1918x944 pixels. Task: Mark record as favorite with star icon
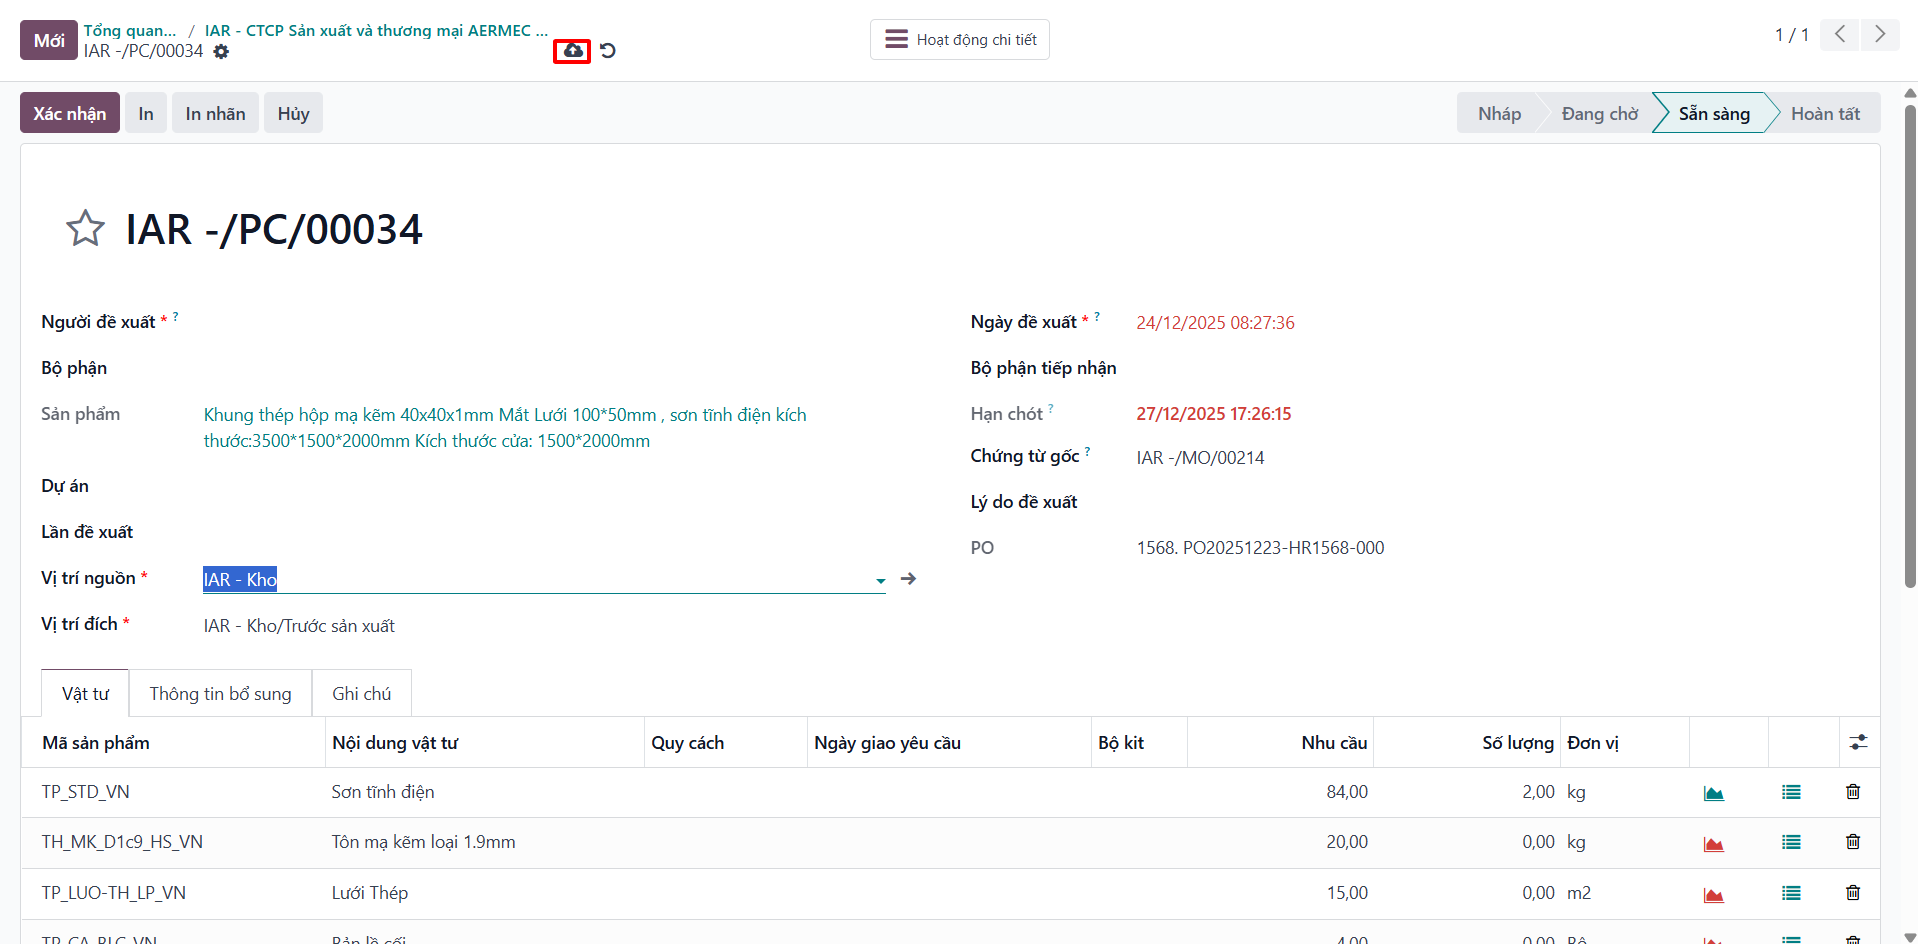[x=85, y=229]
